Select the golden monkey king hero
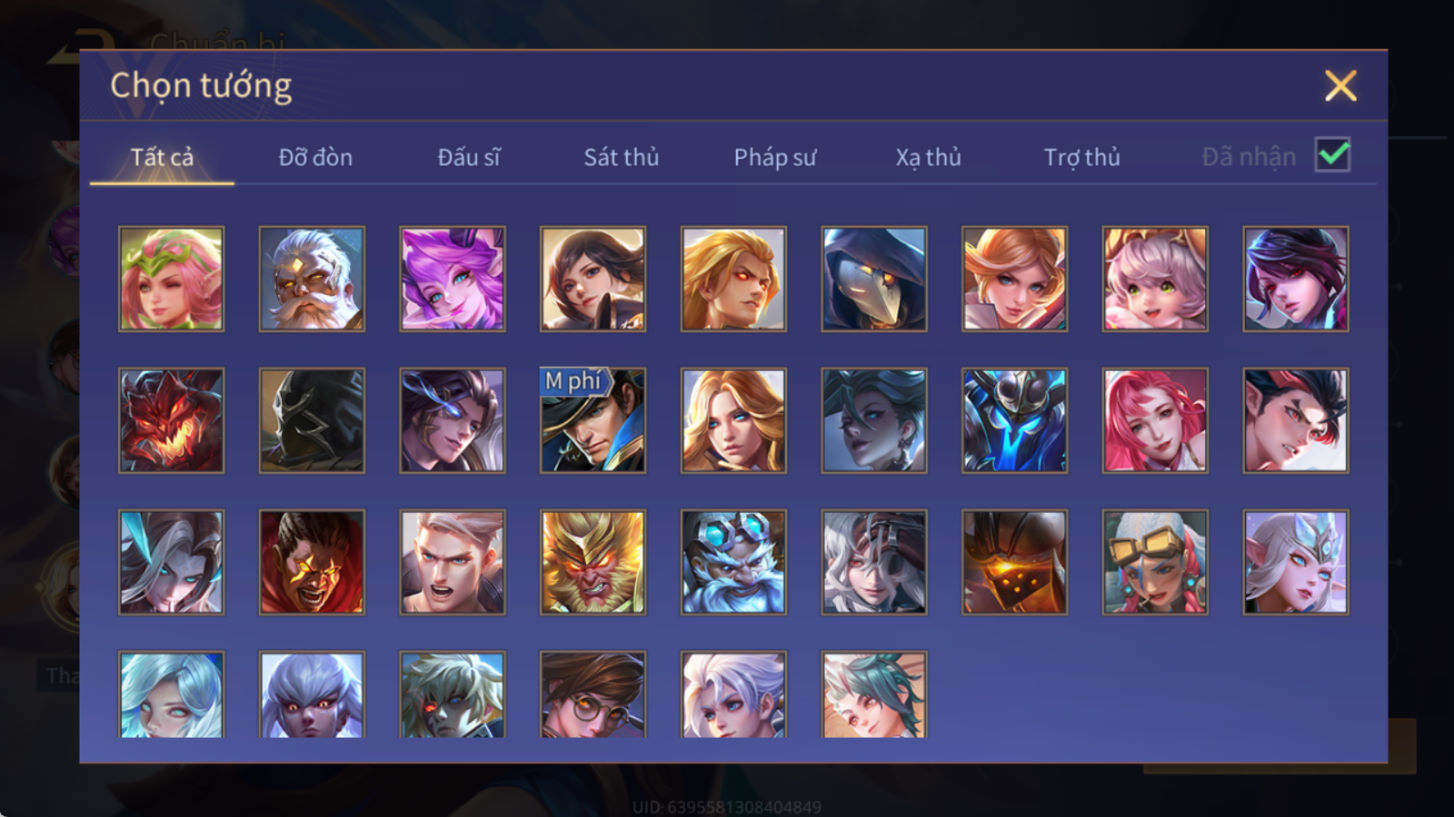The image size is (1454, 817). pyautogui.click(x=593, y=563)
